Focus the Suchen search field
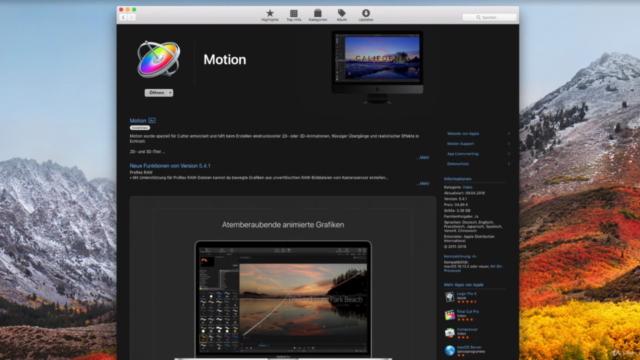 [x=489, y=17]
